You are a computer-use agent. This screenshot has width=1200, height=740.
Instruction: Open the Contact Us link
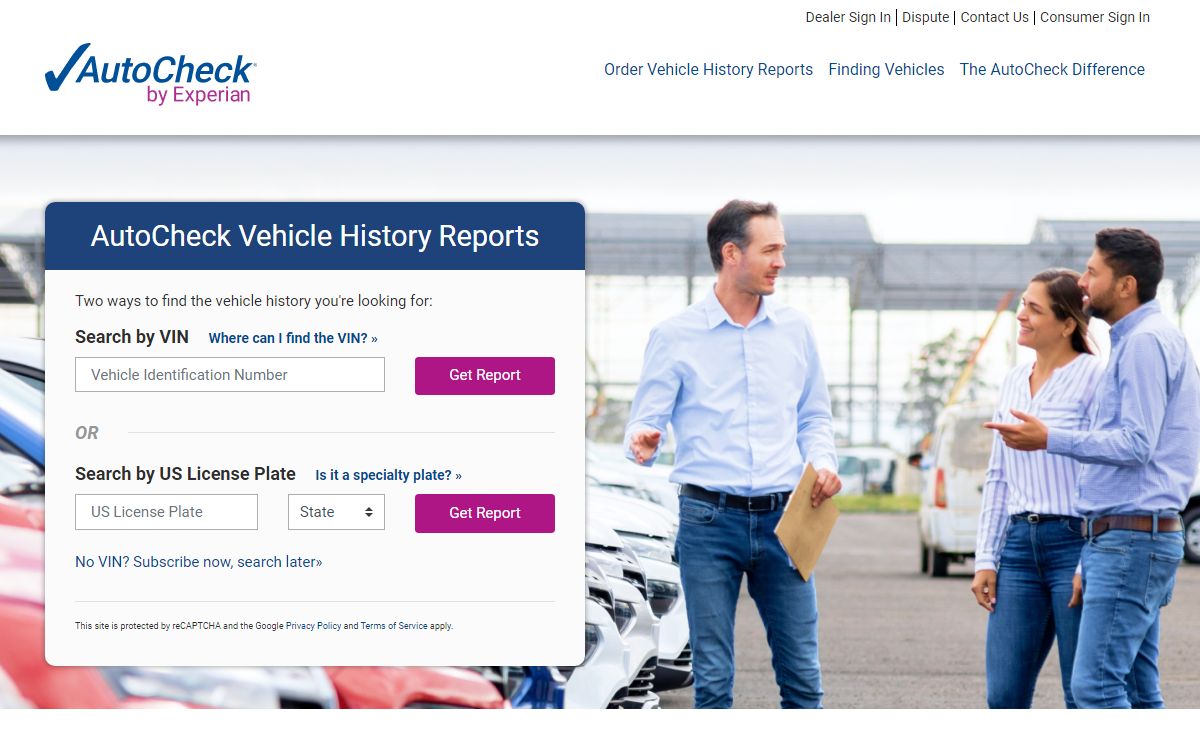(994, 17)
